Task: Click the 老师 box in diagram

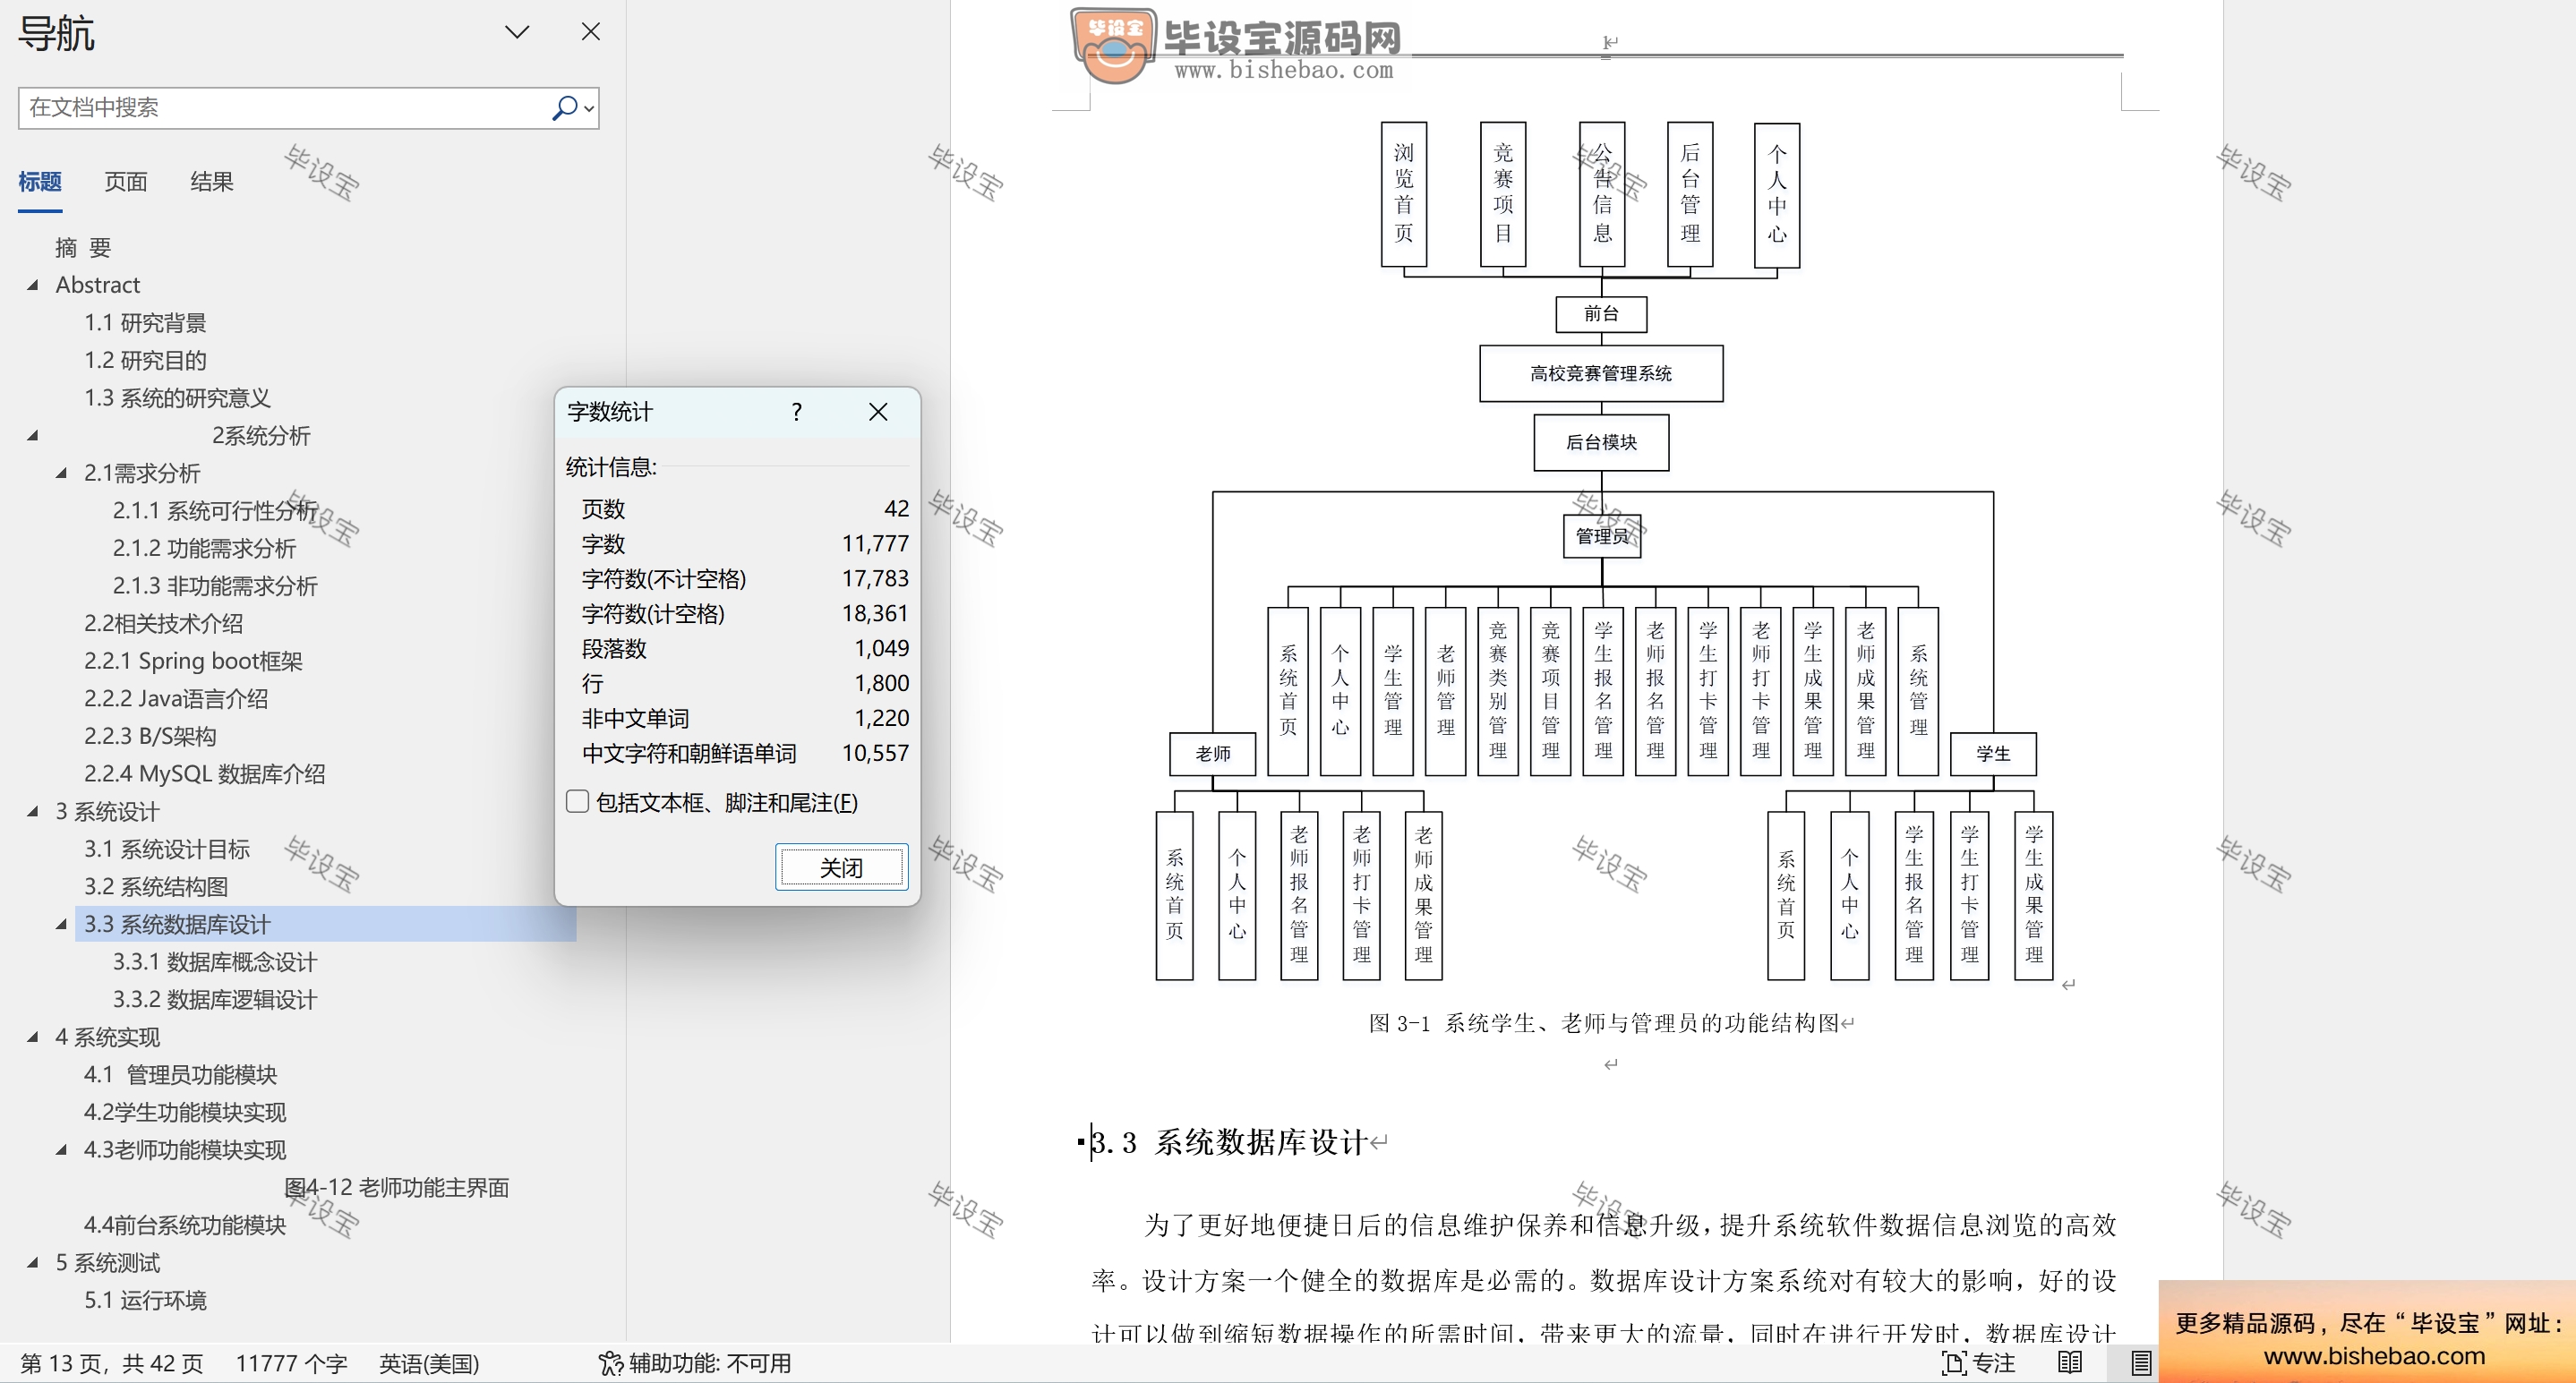Action: pos(1213,753)
